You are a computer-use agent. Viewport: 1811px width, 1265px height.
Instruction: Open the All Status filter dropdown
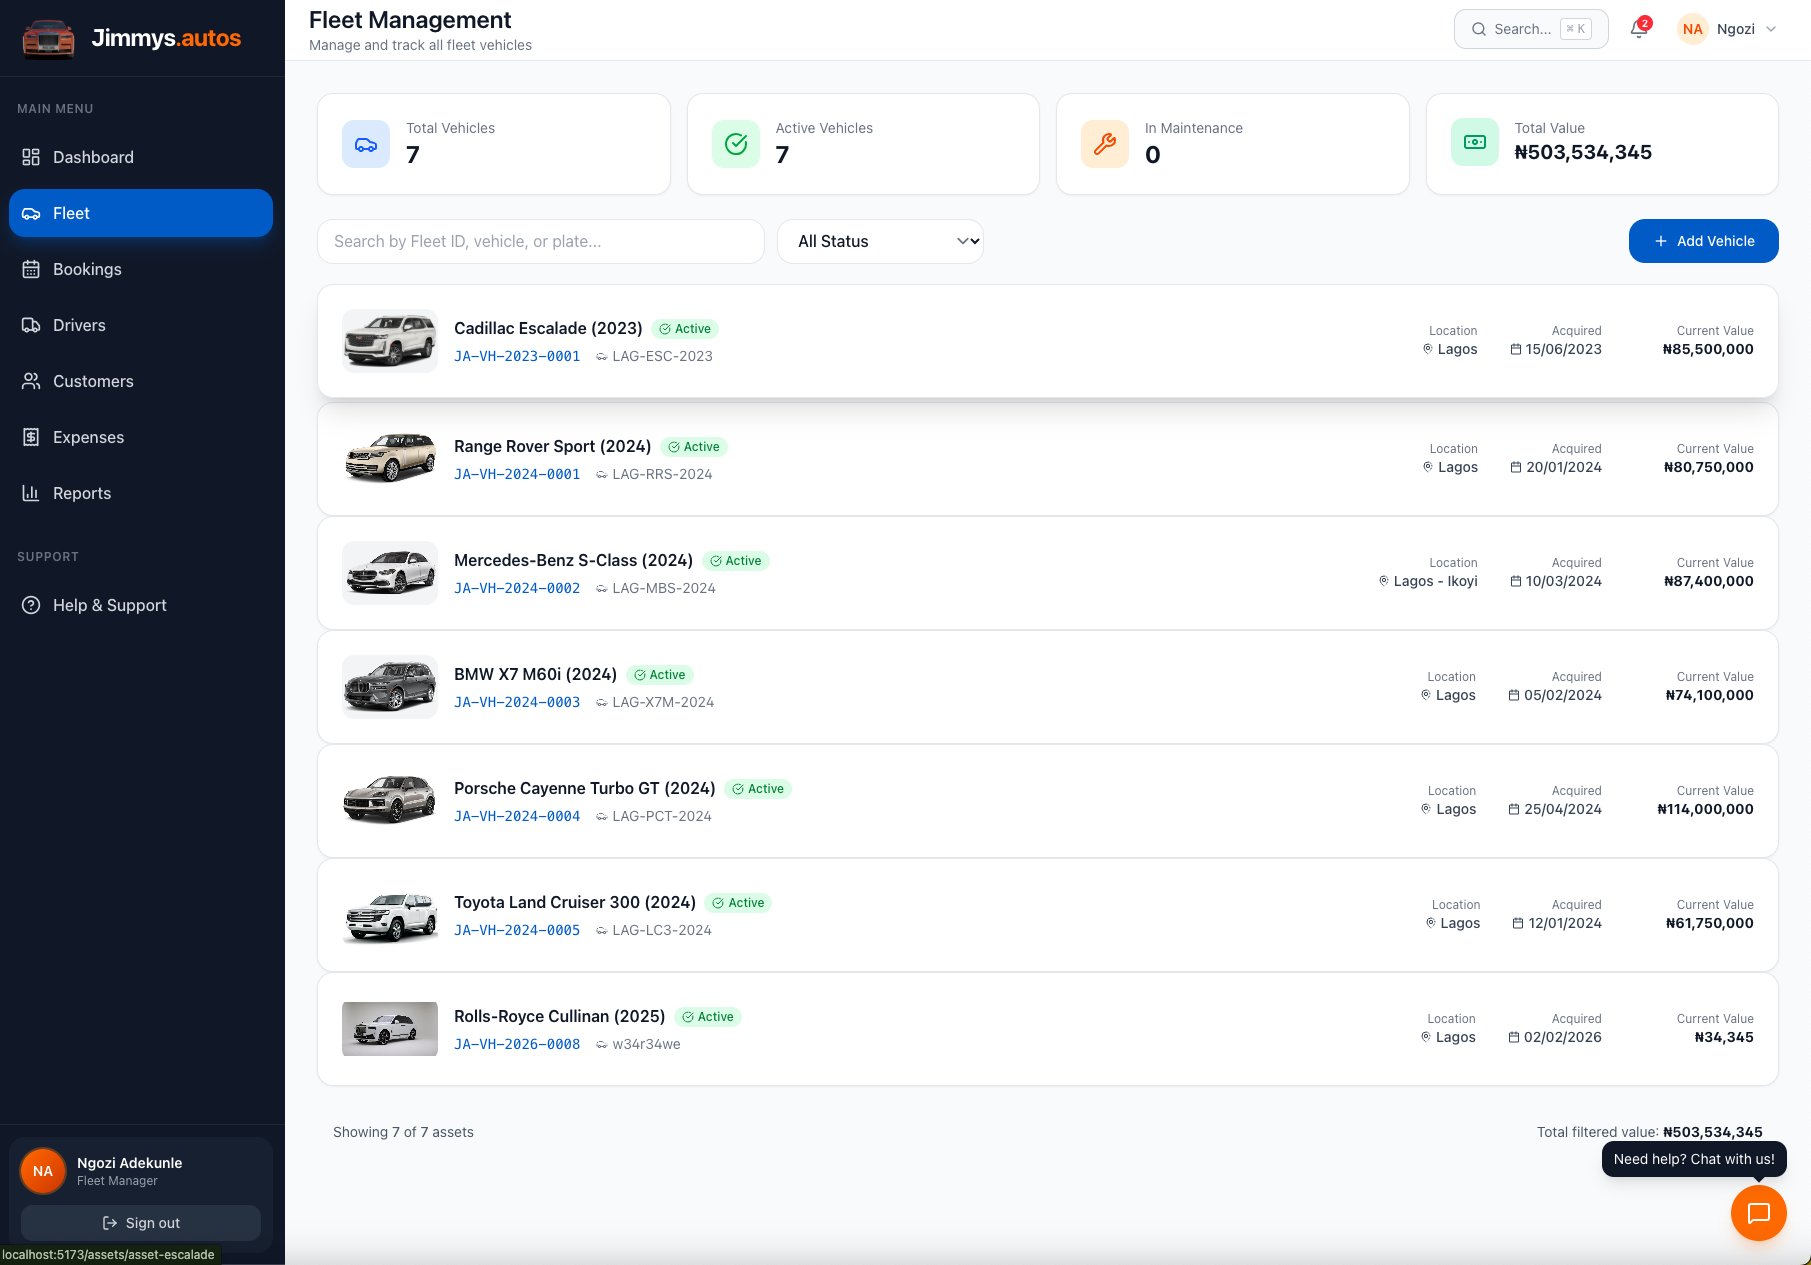pyautogui.click(x=880, y=241)
